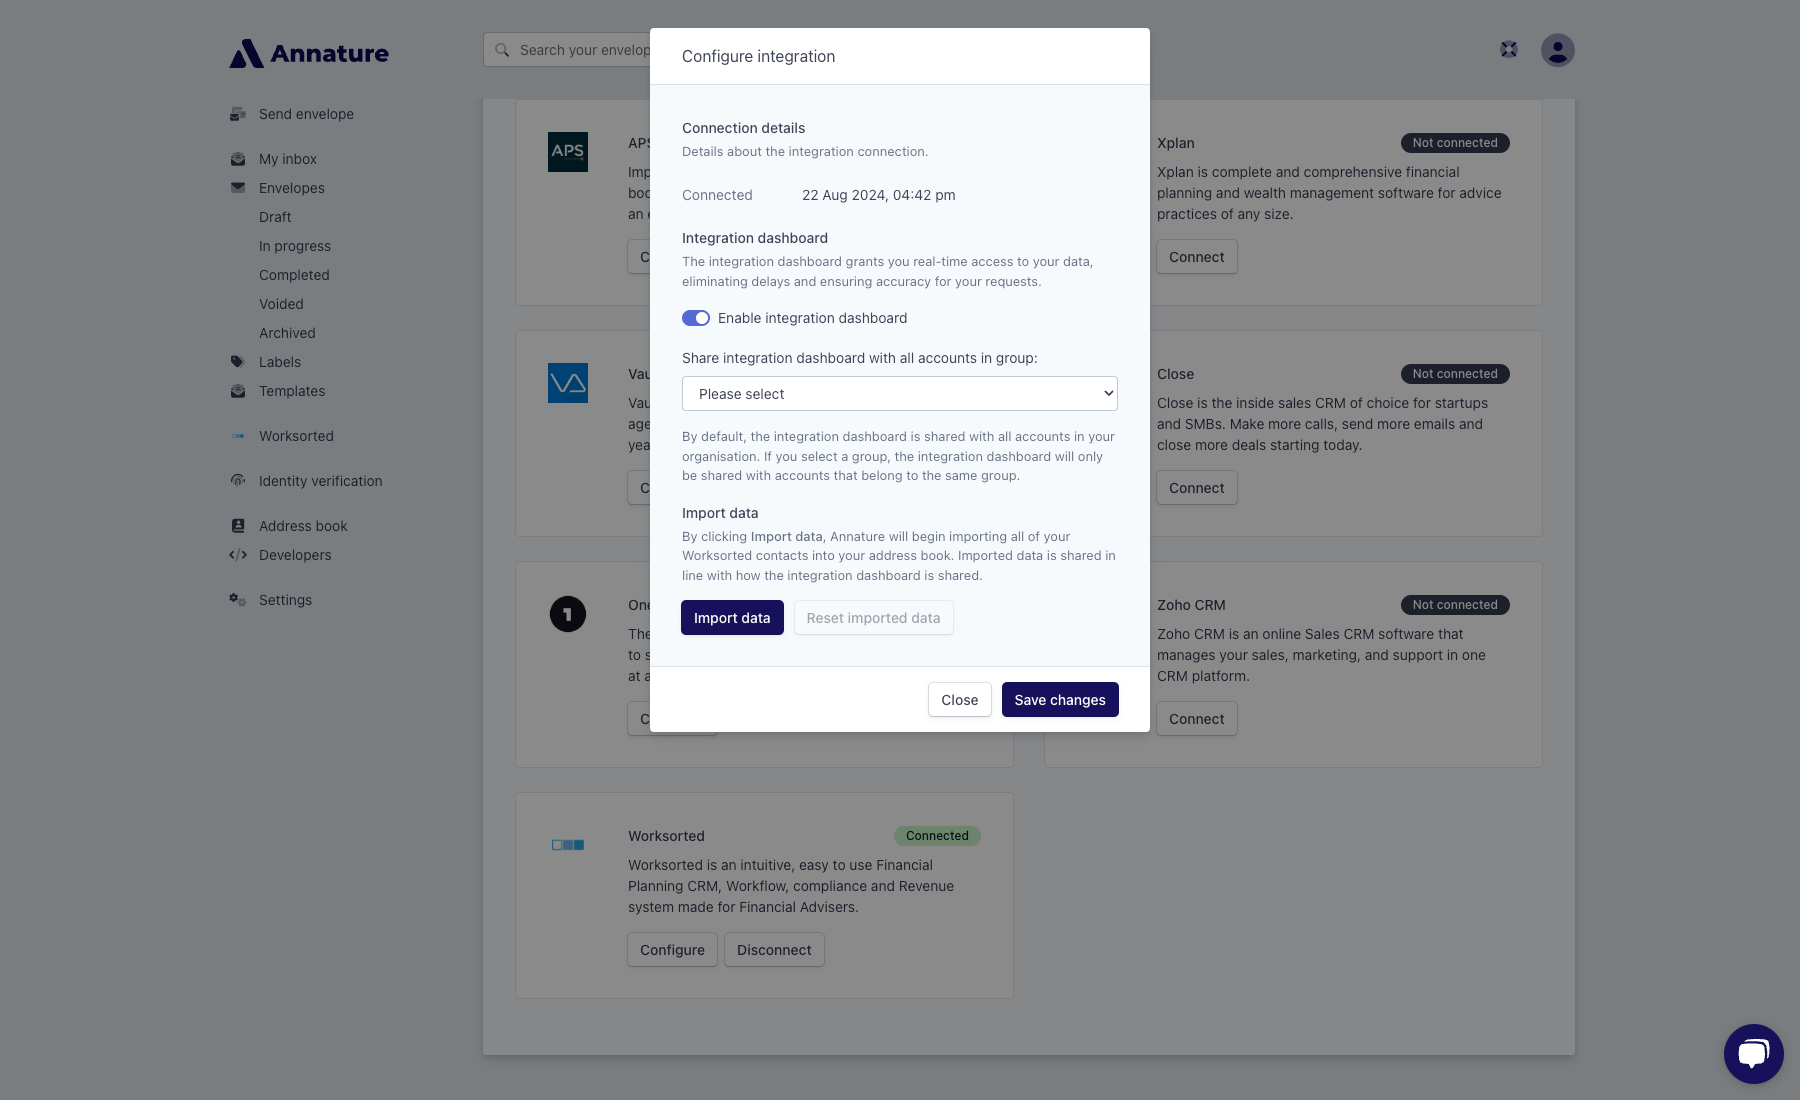Open Templates via its sidebar icon
The image size is (1800, 1100).
(237, 390)
